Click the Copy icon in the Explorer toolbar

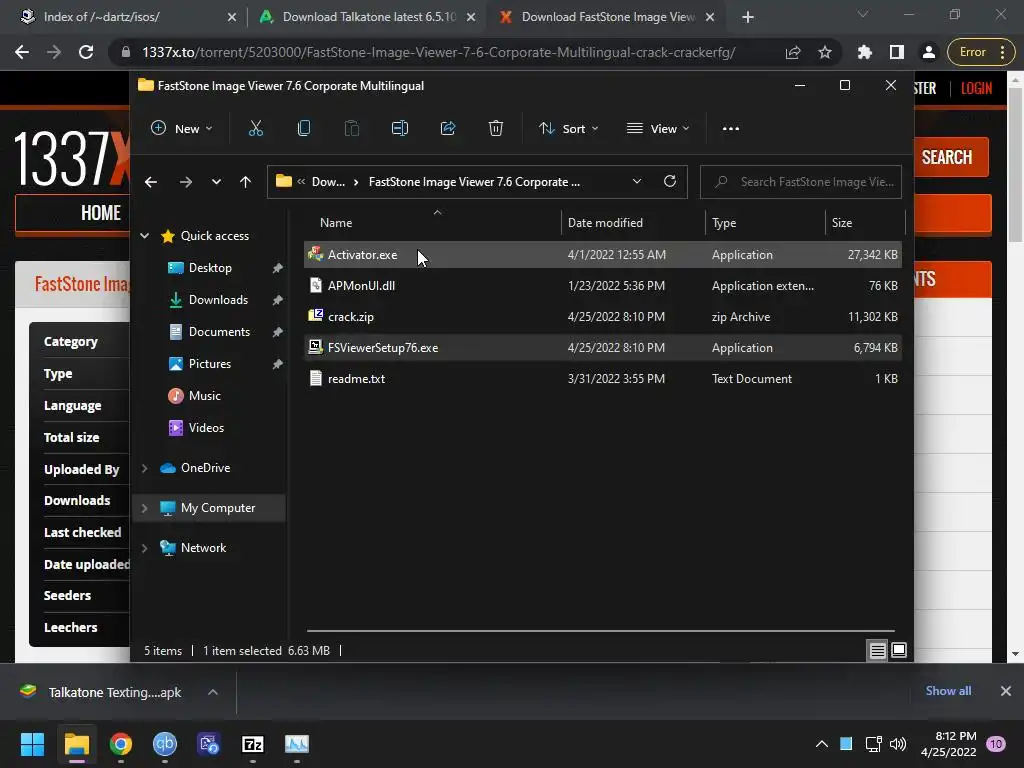304,129
